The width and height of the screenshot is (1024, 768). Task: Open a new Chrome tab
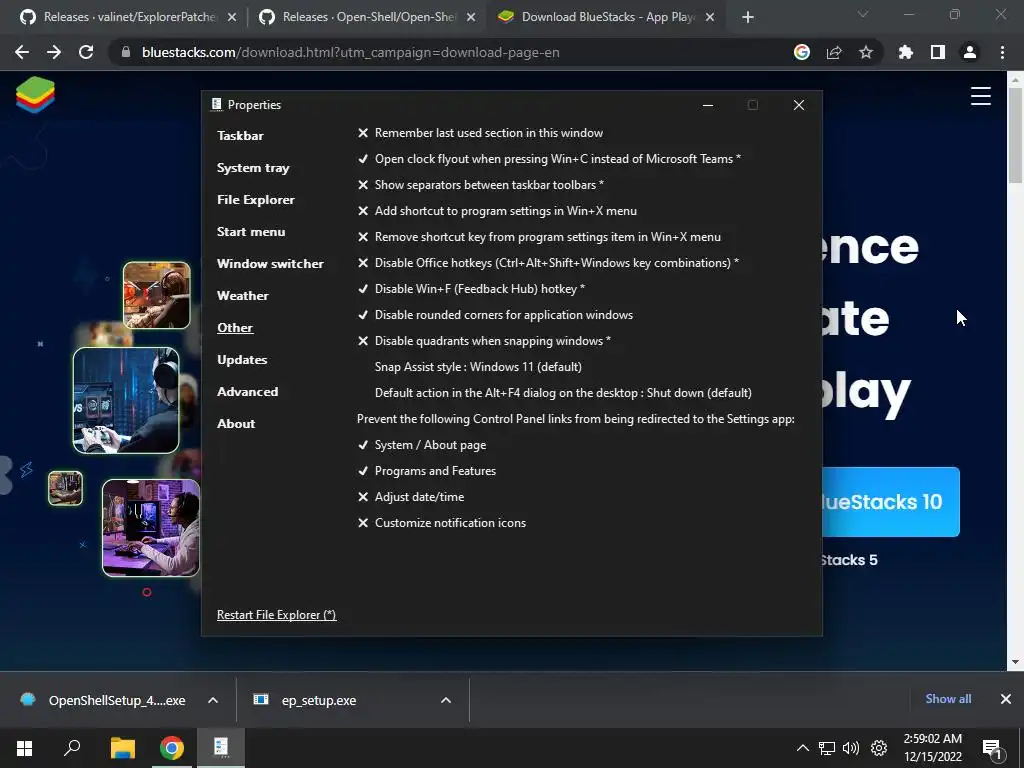point(748,17)
